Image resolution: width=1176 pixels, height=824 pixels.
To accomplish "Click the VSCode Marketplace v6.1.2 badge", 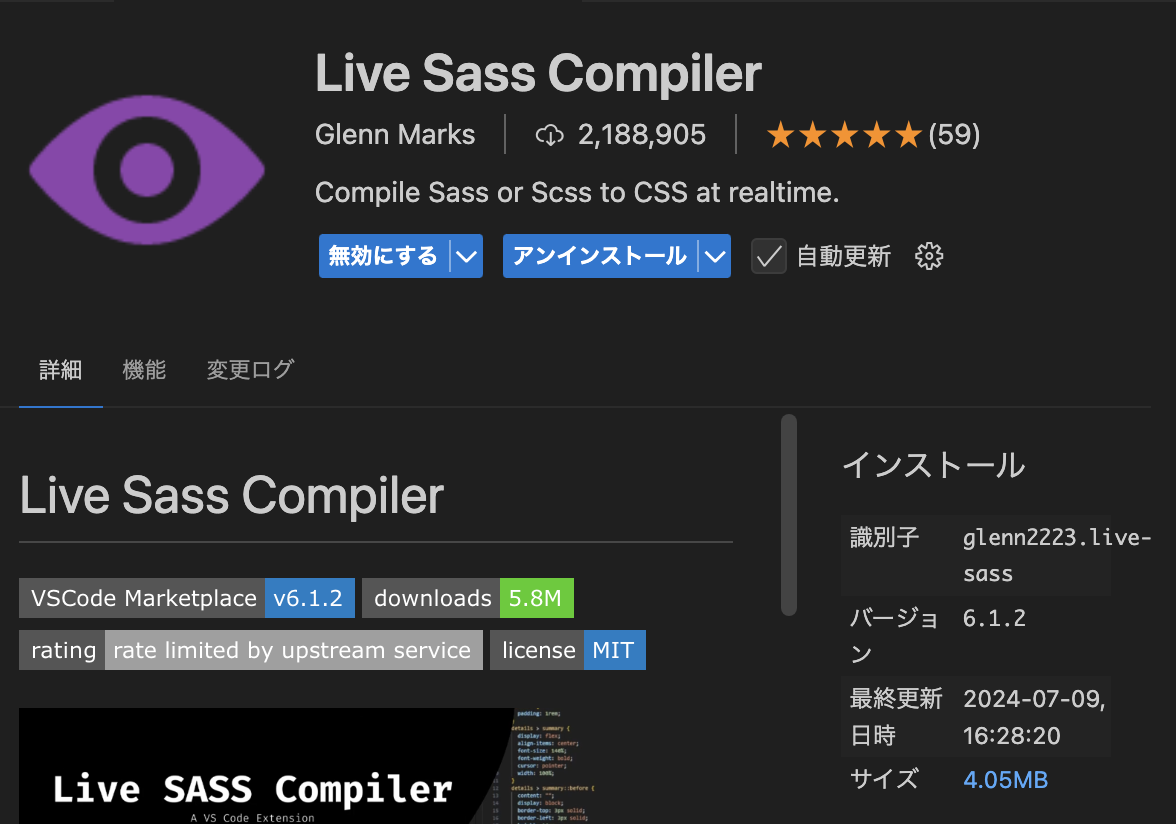I will (187, 598).
